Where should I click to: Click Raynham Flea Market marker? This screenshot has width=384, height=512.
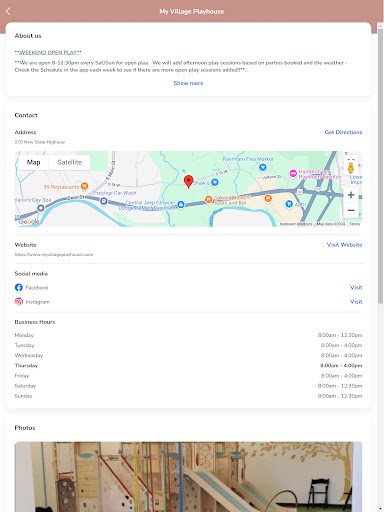click(x=263, y=167)
